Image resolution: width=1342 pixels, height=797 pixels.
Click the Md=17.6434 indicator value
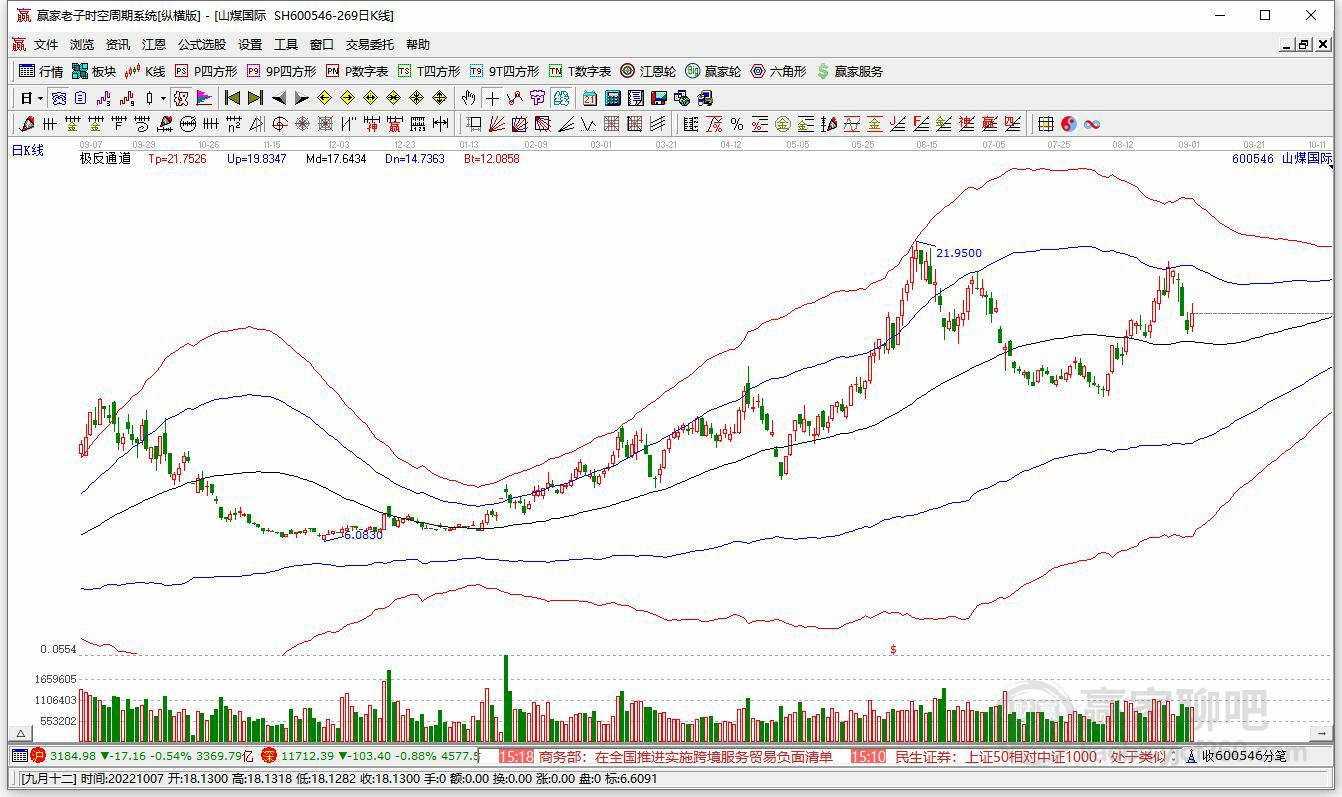336,158
